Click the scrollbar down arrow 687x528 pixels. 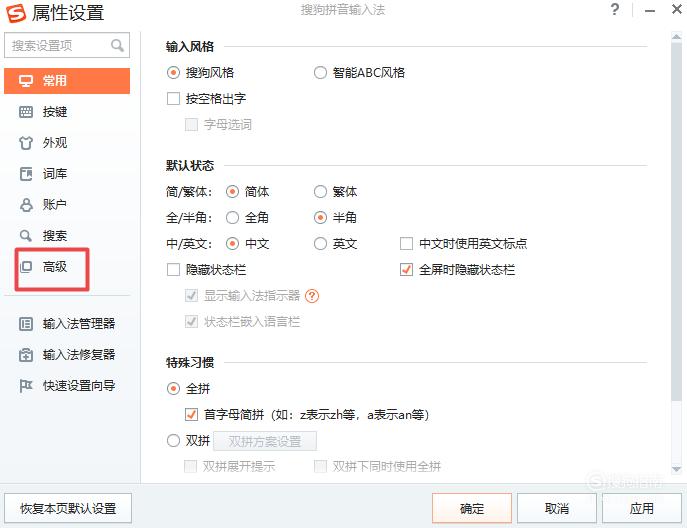676,469
